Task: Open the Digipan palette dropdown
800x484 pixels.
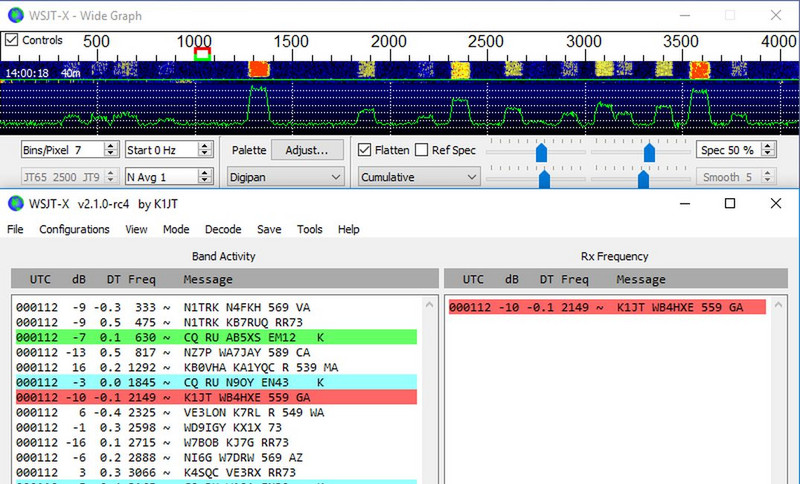Action: point(285,177)
